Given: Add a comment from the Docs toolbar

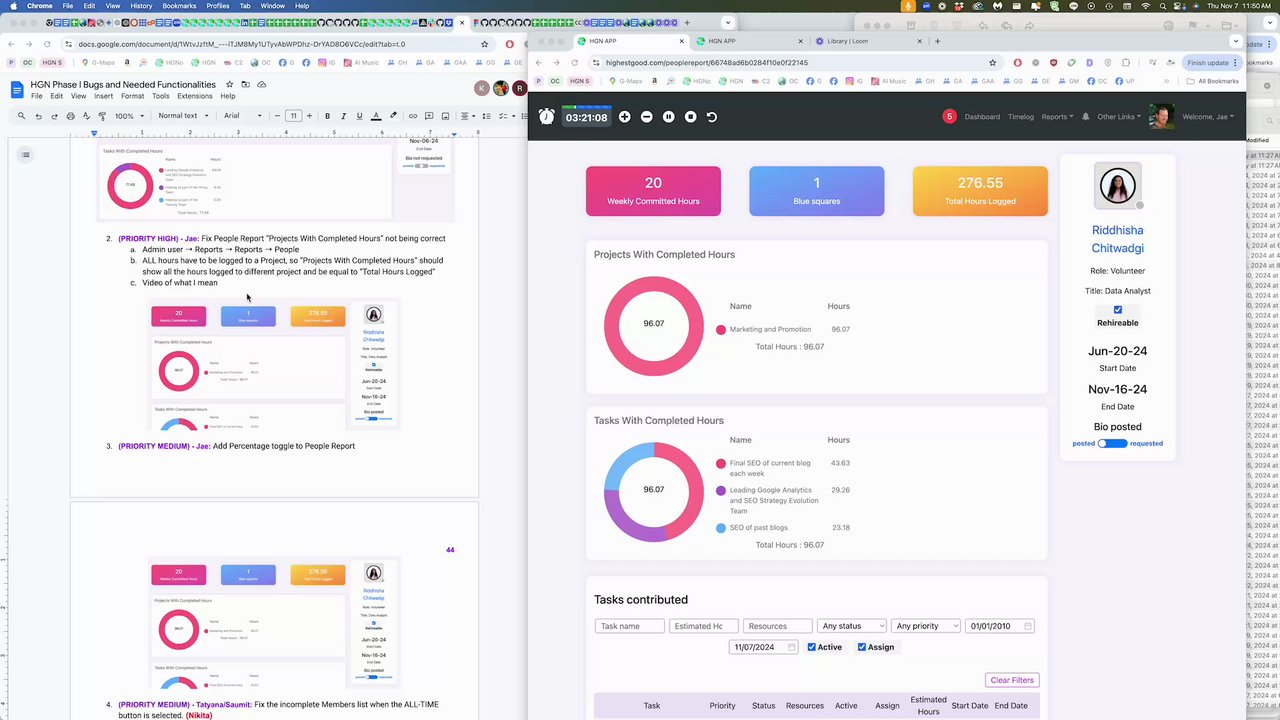Looking at the screenshot, I should (x=431, y=116).
